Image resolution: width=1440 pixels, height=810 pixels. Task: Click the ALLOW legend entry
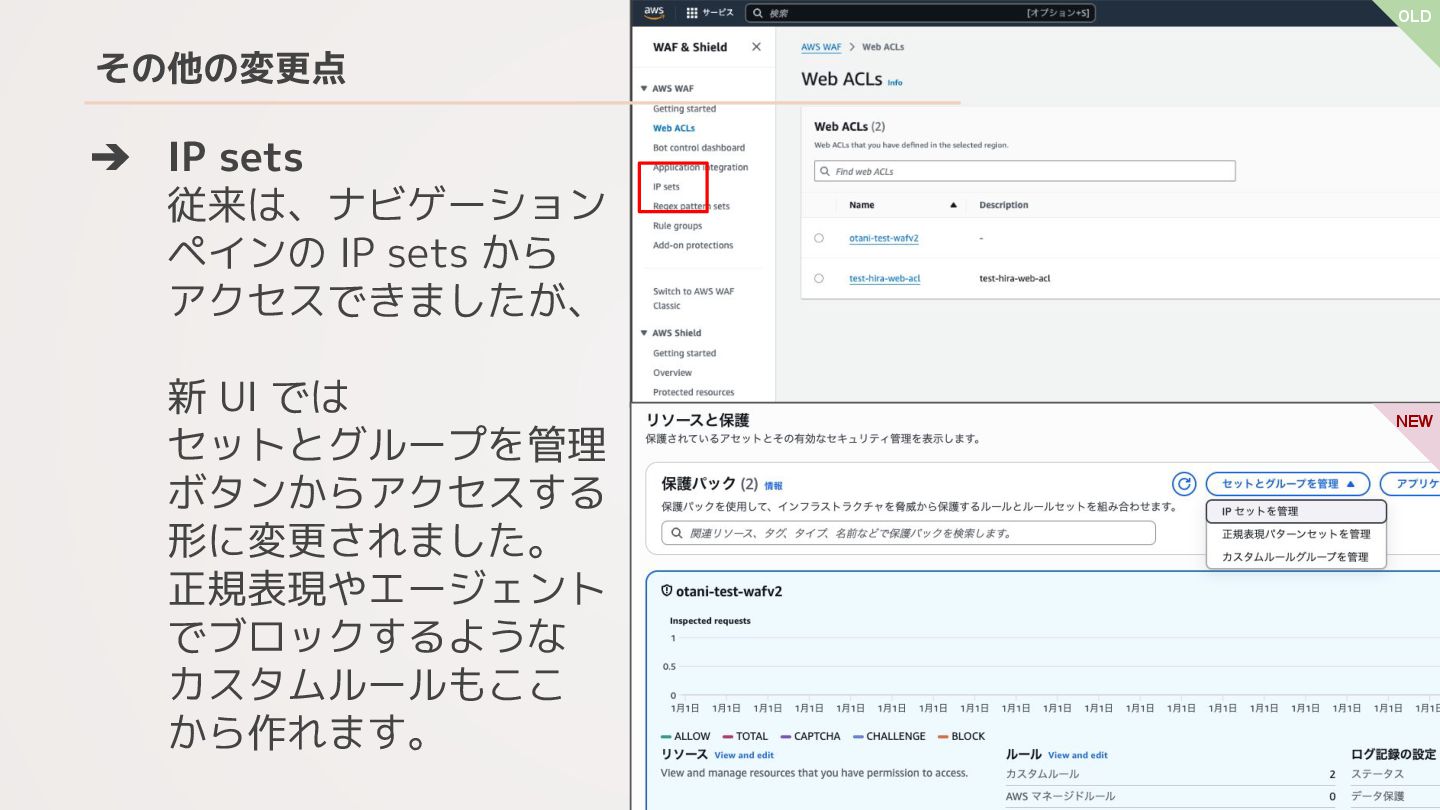(685, 736)
